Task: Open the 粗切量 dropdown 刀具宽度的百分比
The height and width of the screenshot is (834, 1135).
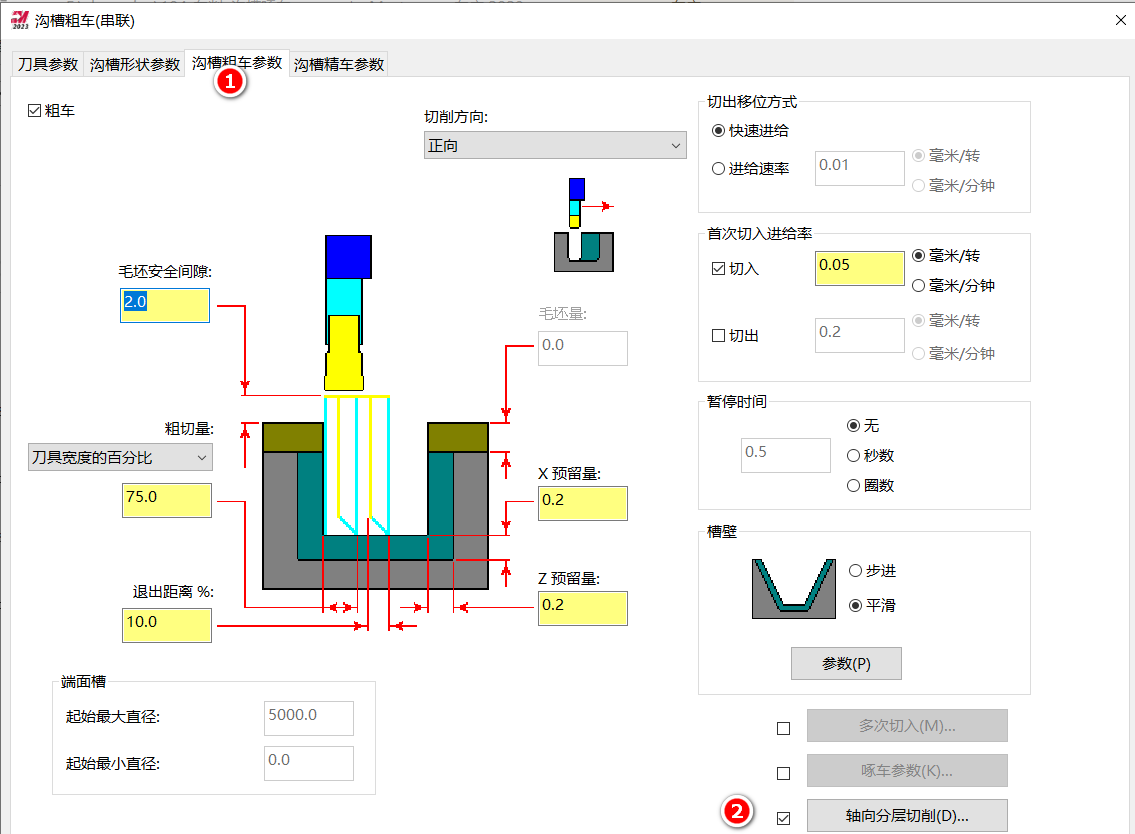Action: (120, 458)
